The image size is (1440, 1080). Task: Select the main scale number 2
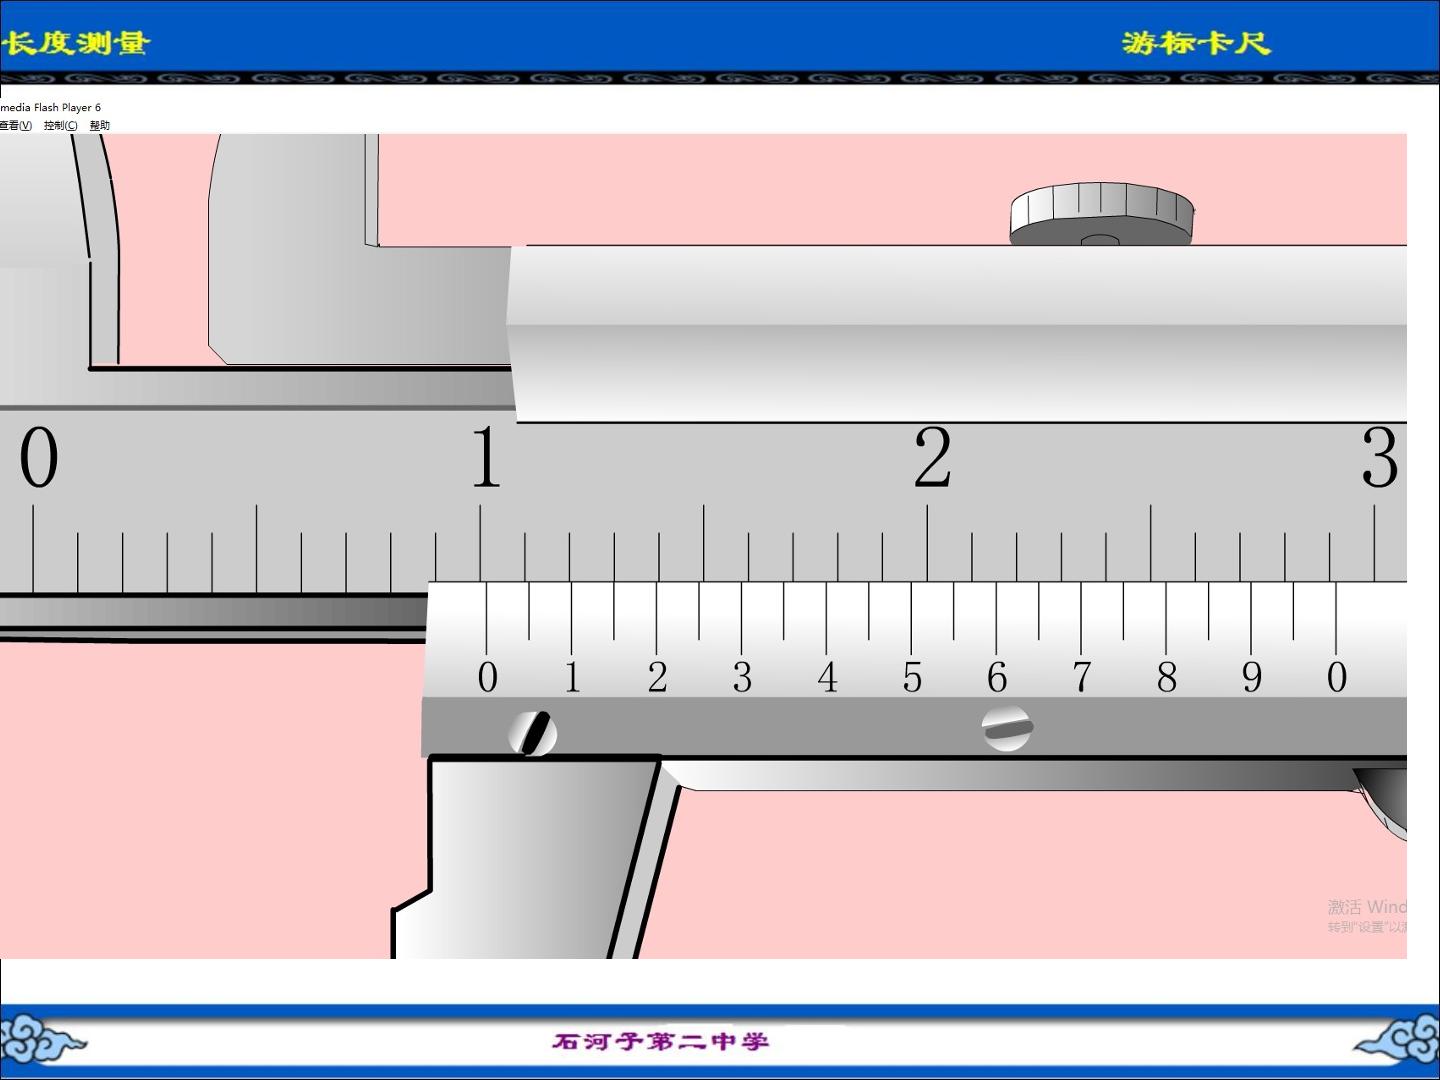coord(932,458)
